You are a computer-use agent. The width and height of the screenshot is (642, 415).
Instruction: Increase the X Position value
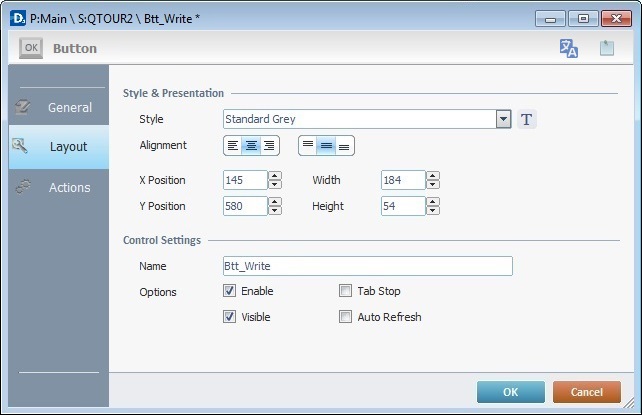pyautogui.click(x=275, y=176)
